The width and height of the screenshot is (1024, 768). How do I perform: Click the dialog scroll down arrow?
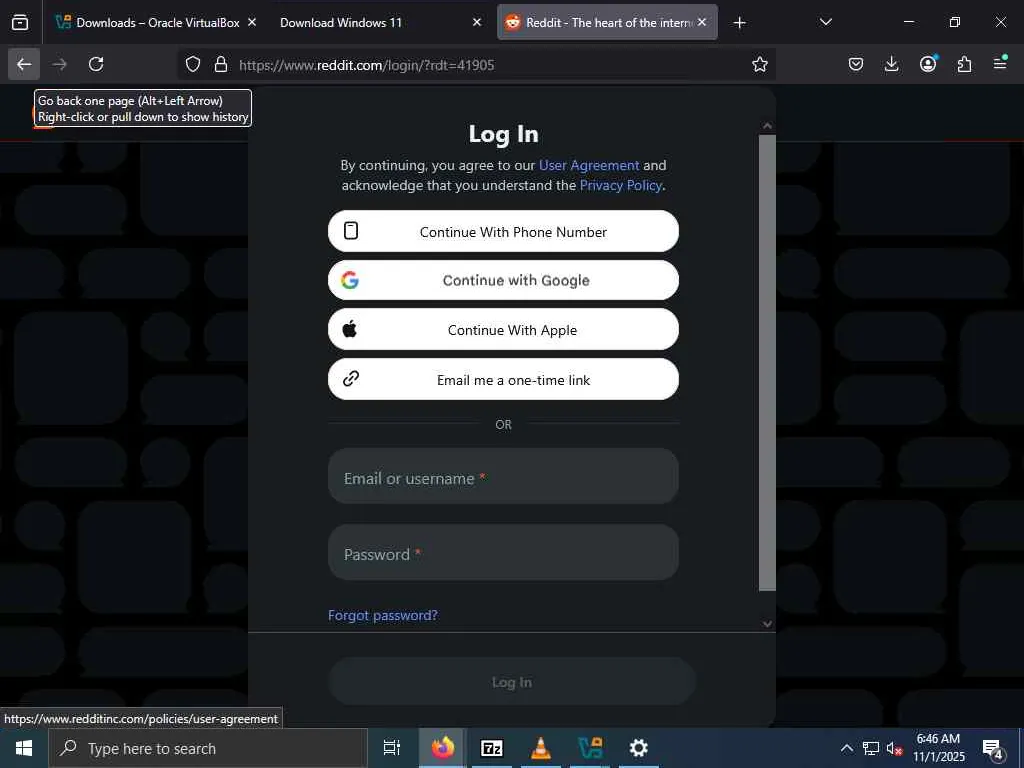pos(767,624)
